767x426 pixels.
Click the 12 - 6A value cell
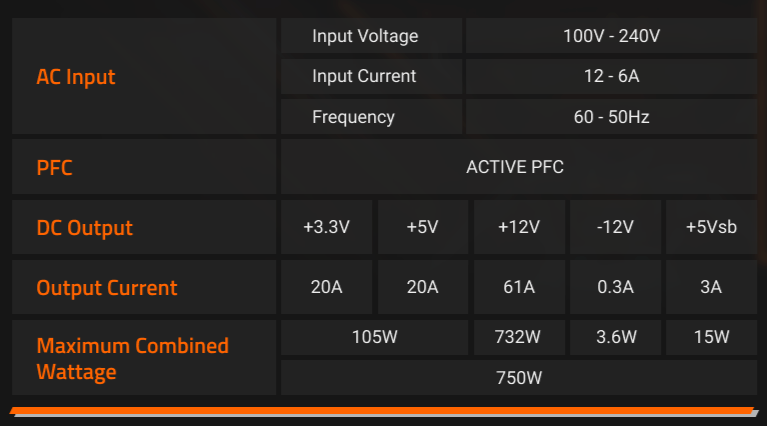pyautogui.click(x=611, y=77)
